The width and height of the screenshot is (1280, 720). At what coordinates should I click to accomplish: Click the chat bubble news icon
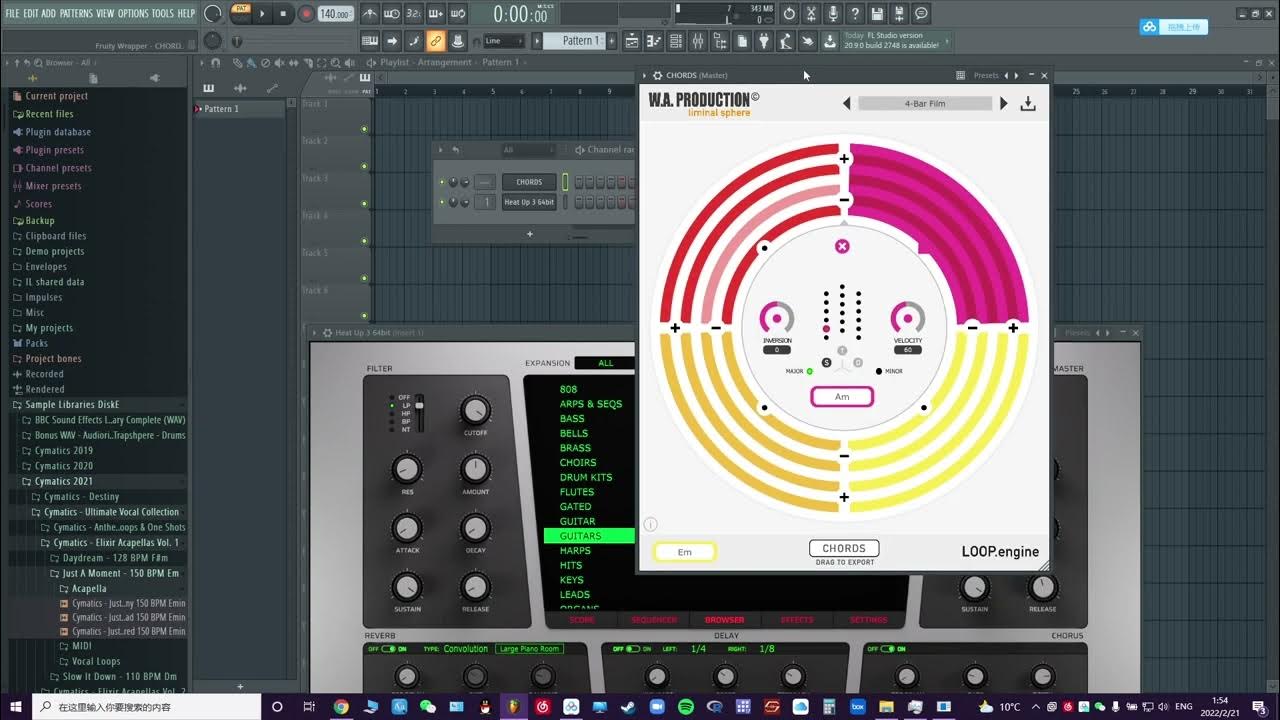tap(921, 14)
